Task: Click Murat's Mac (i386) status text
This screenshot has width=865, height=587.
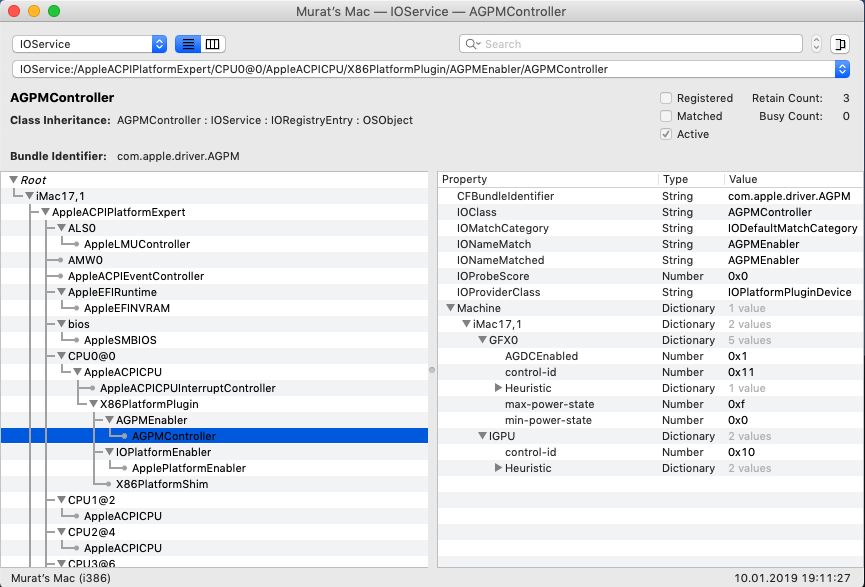Action: pos(61,578)
